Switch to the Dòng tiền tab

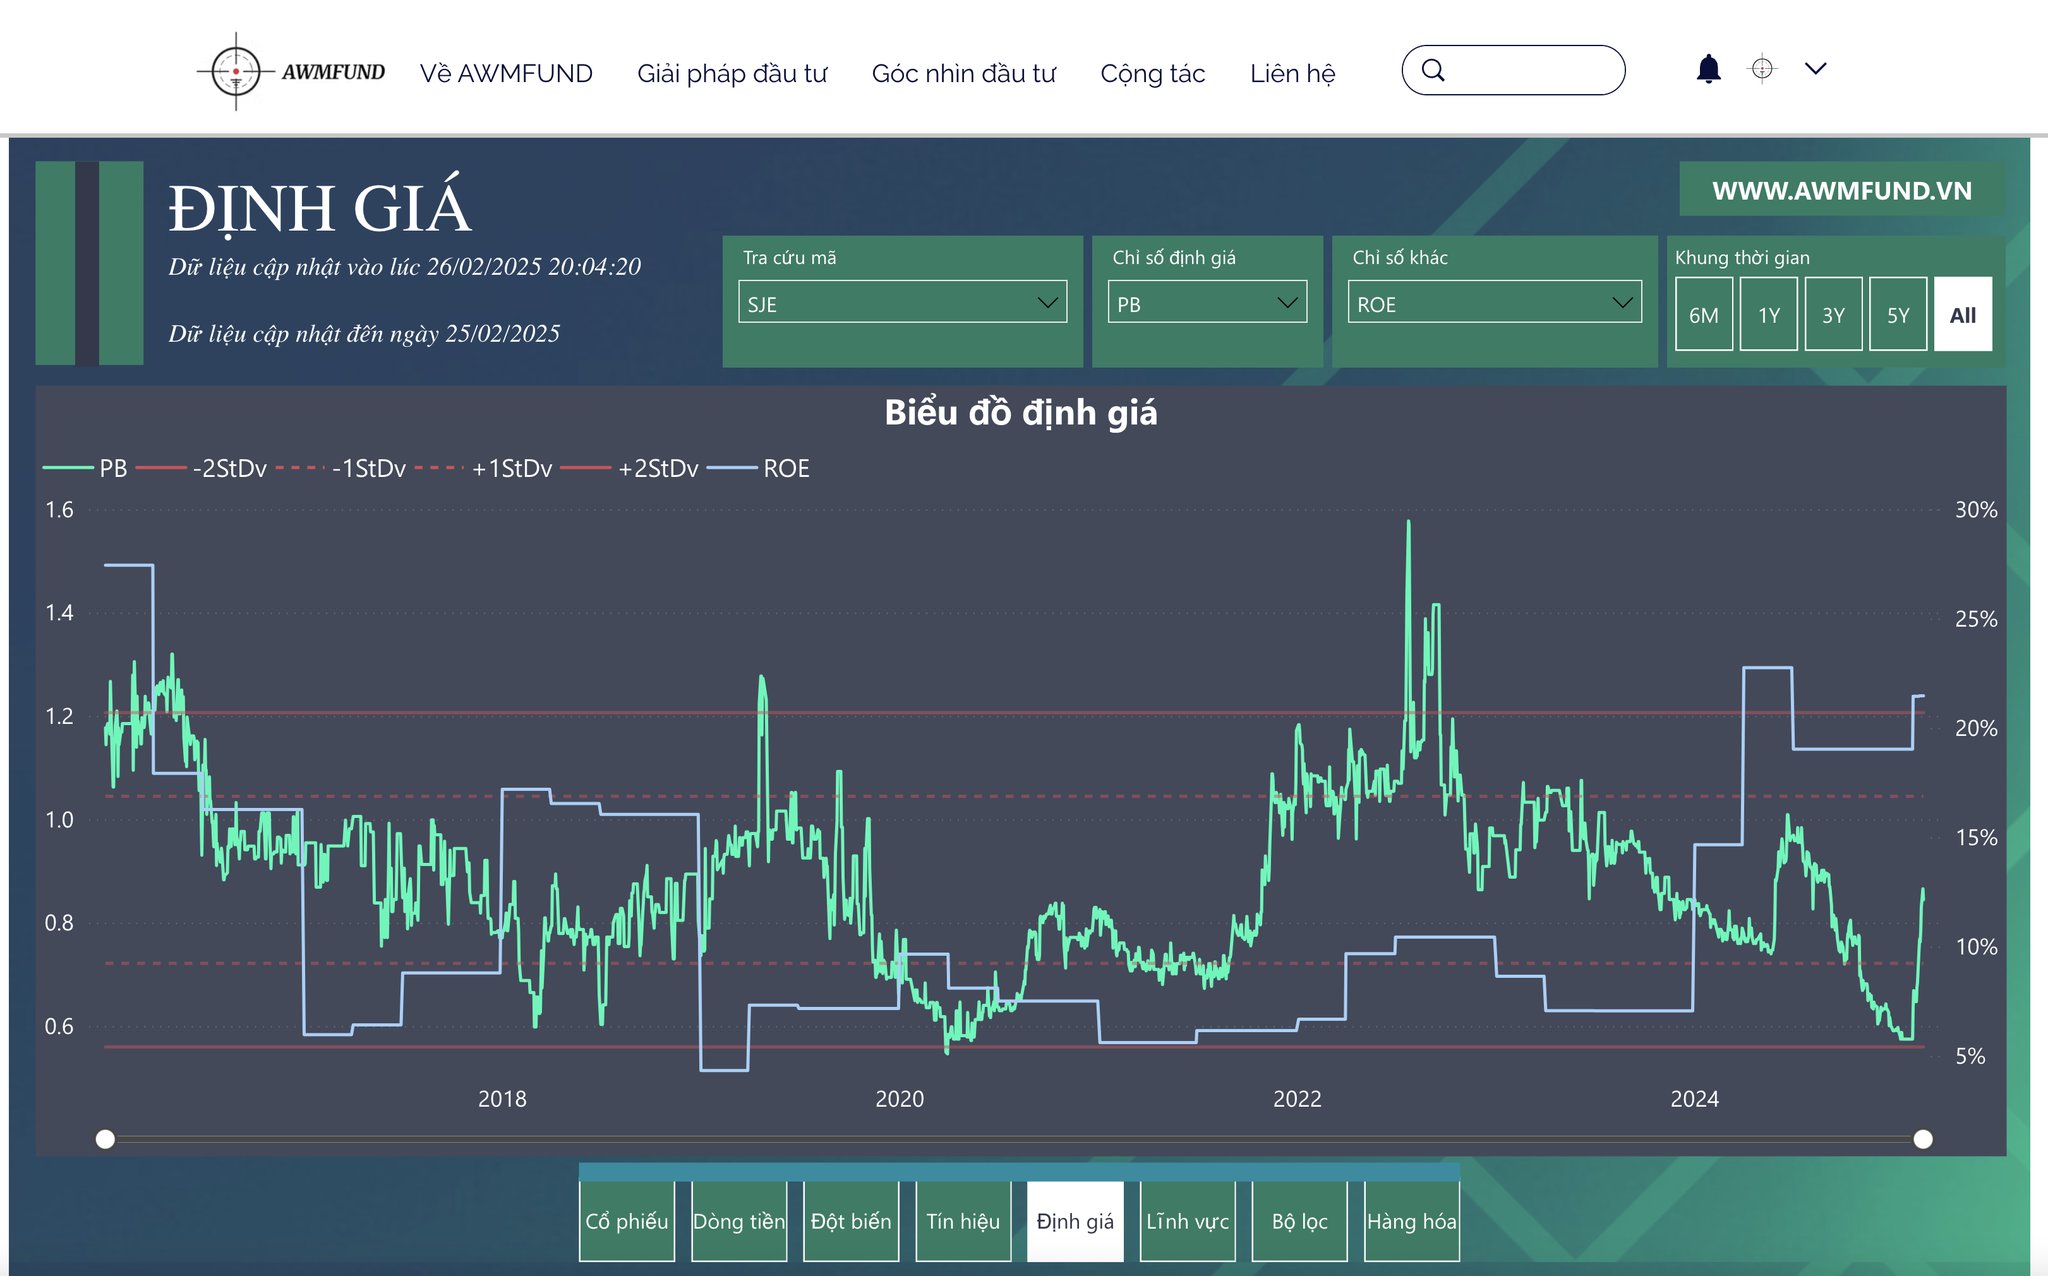(739, 1221)
